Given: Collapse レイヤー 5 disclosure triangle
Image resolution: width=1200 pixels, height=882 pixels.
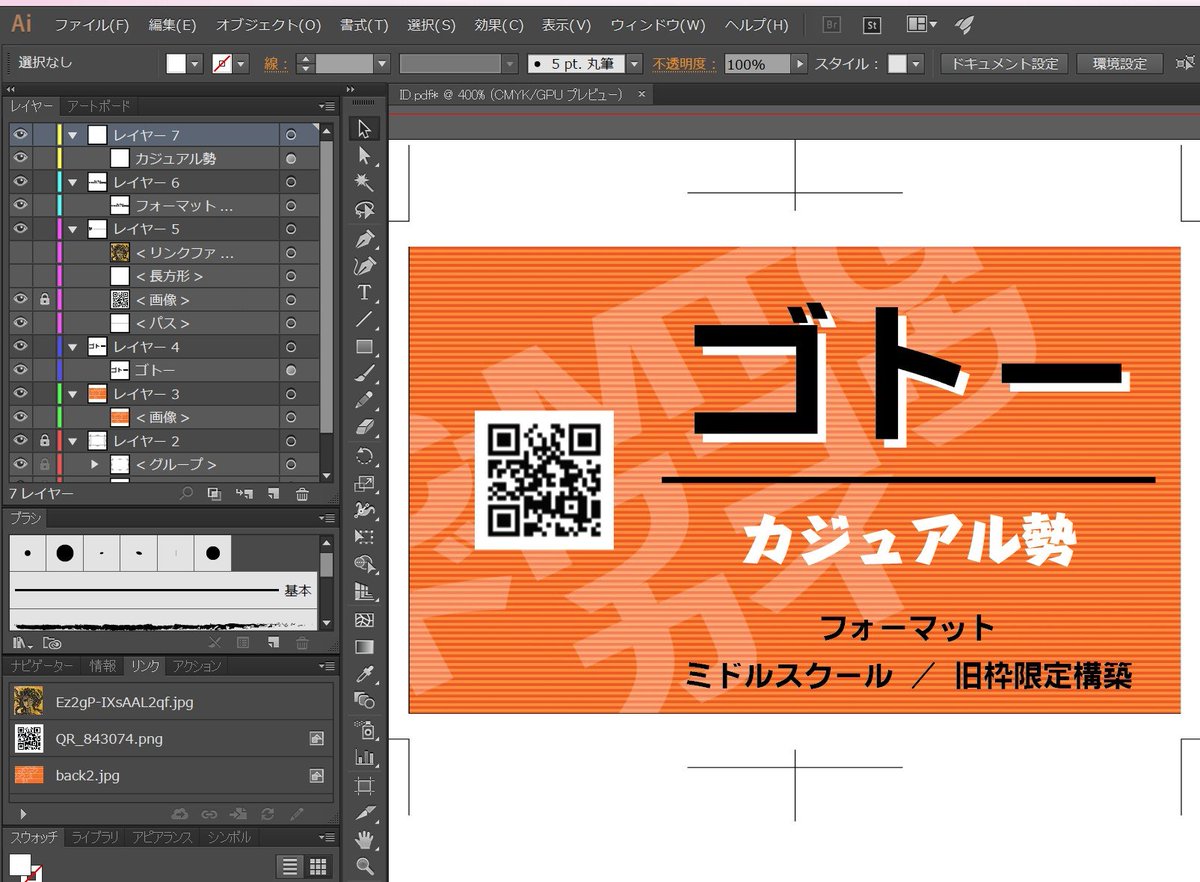Looking at the screenshot, I should click(73, 229).
